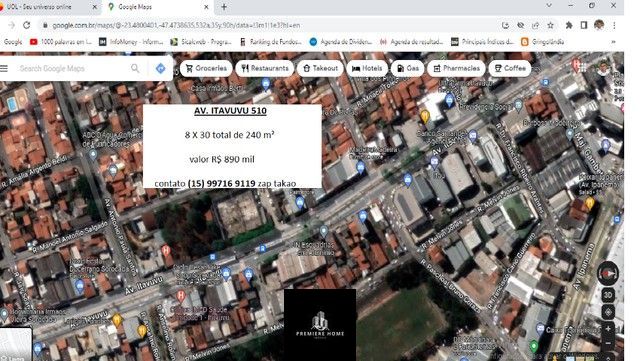Open a new browser tab
The height and width of the screenshot is (361, 640).
pyautogui.click(x=224, y=7)
